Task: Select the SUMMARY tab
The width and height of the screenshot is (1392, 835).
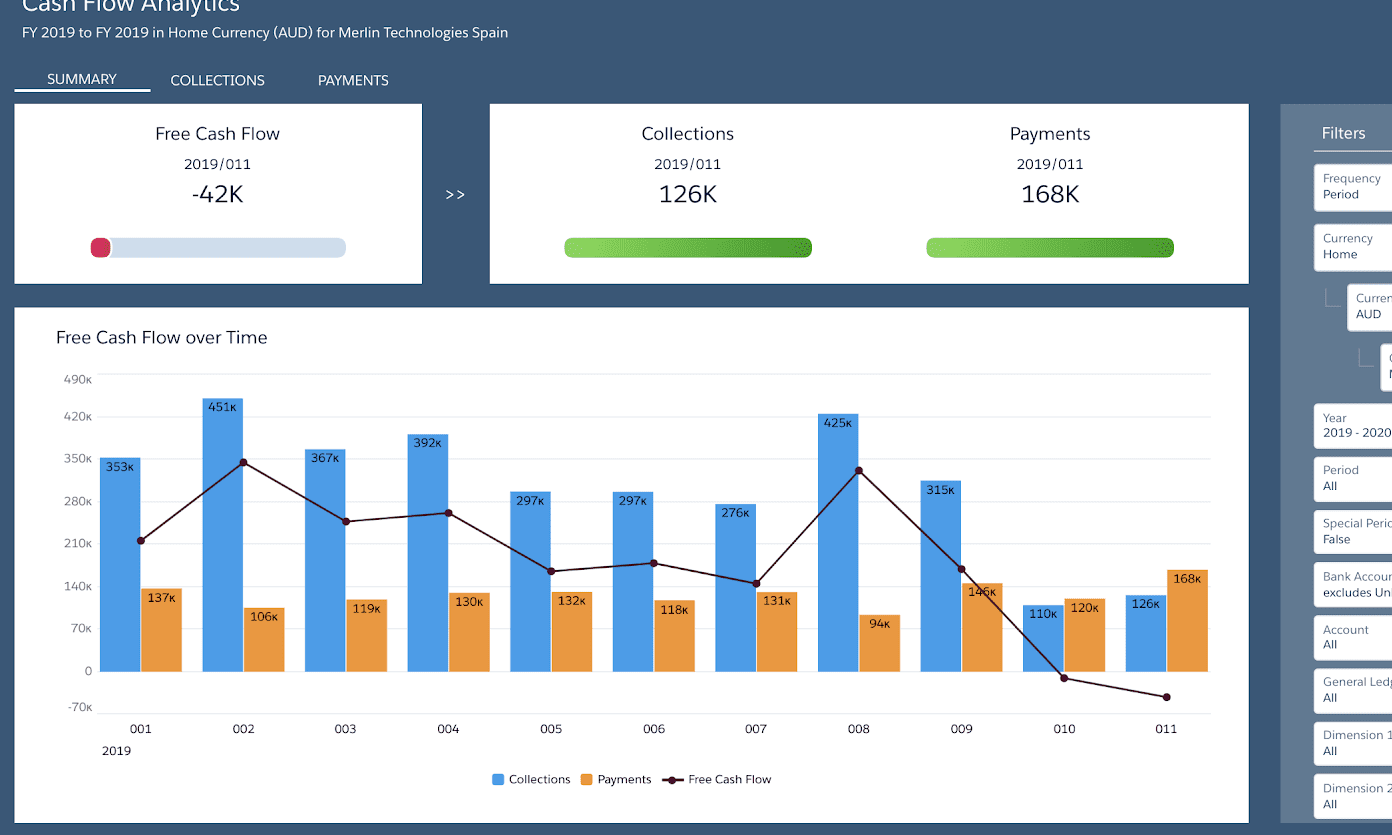Action: 81,79
